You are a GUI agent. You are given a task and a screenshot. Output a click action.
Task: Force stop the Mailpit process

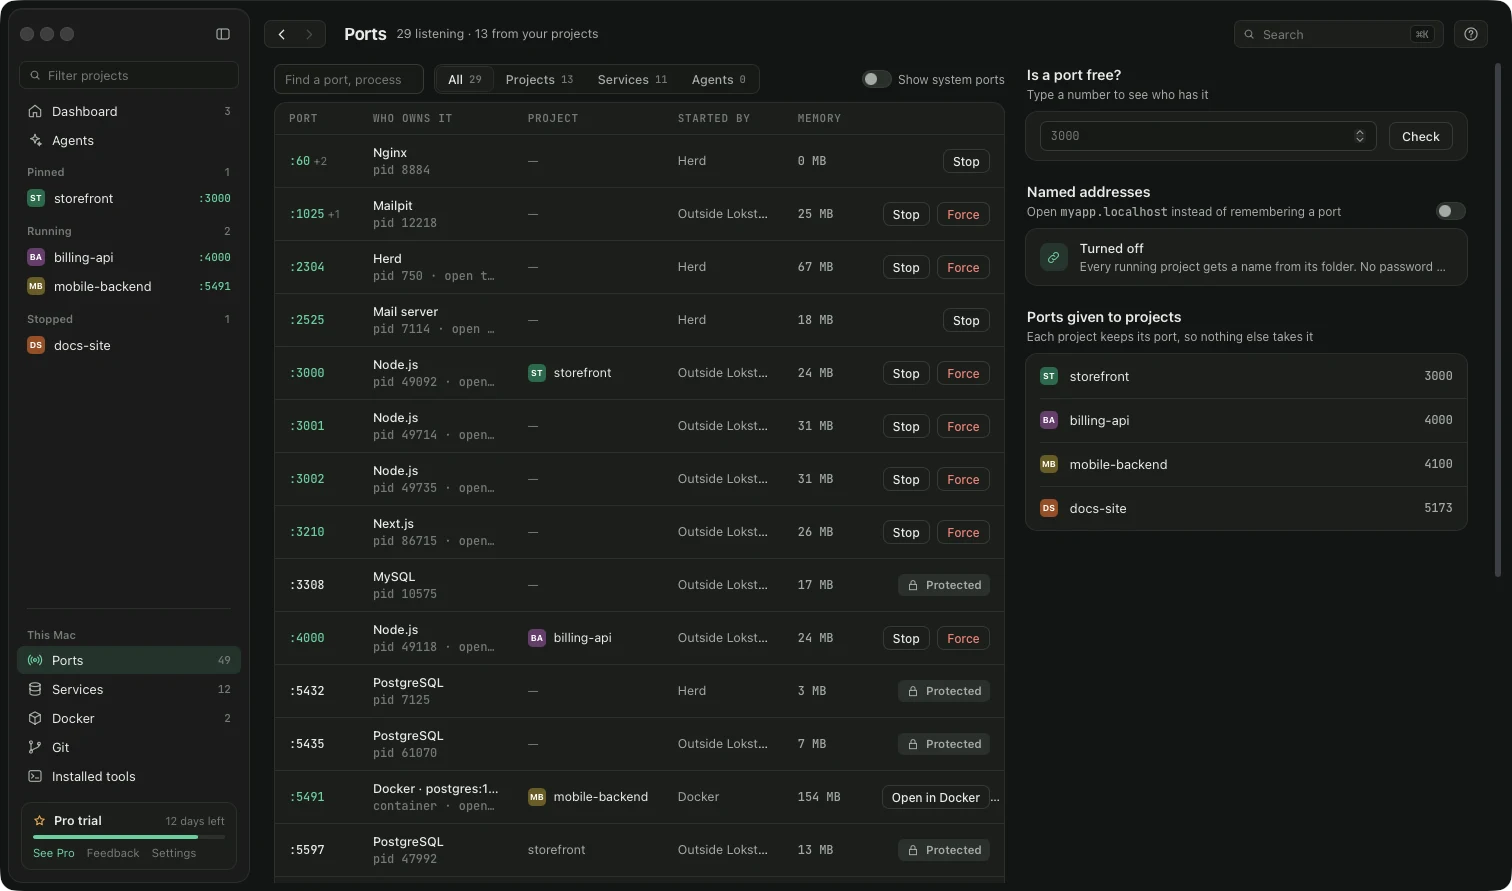(963, 214)
